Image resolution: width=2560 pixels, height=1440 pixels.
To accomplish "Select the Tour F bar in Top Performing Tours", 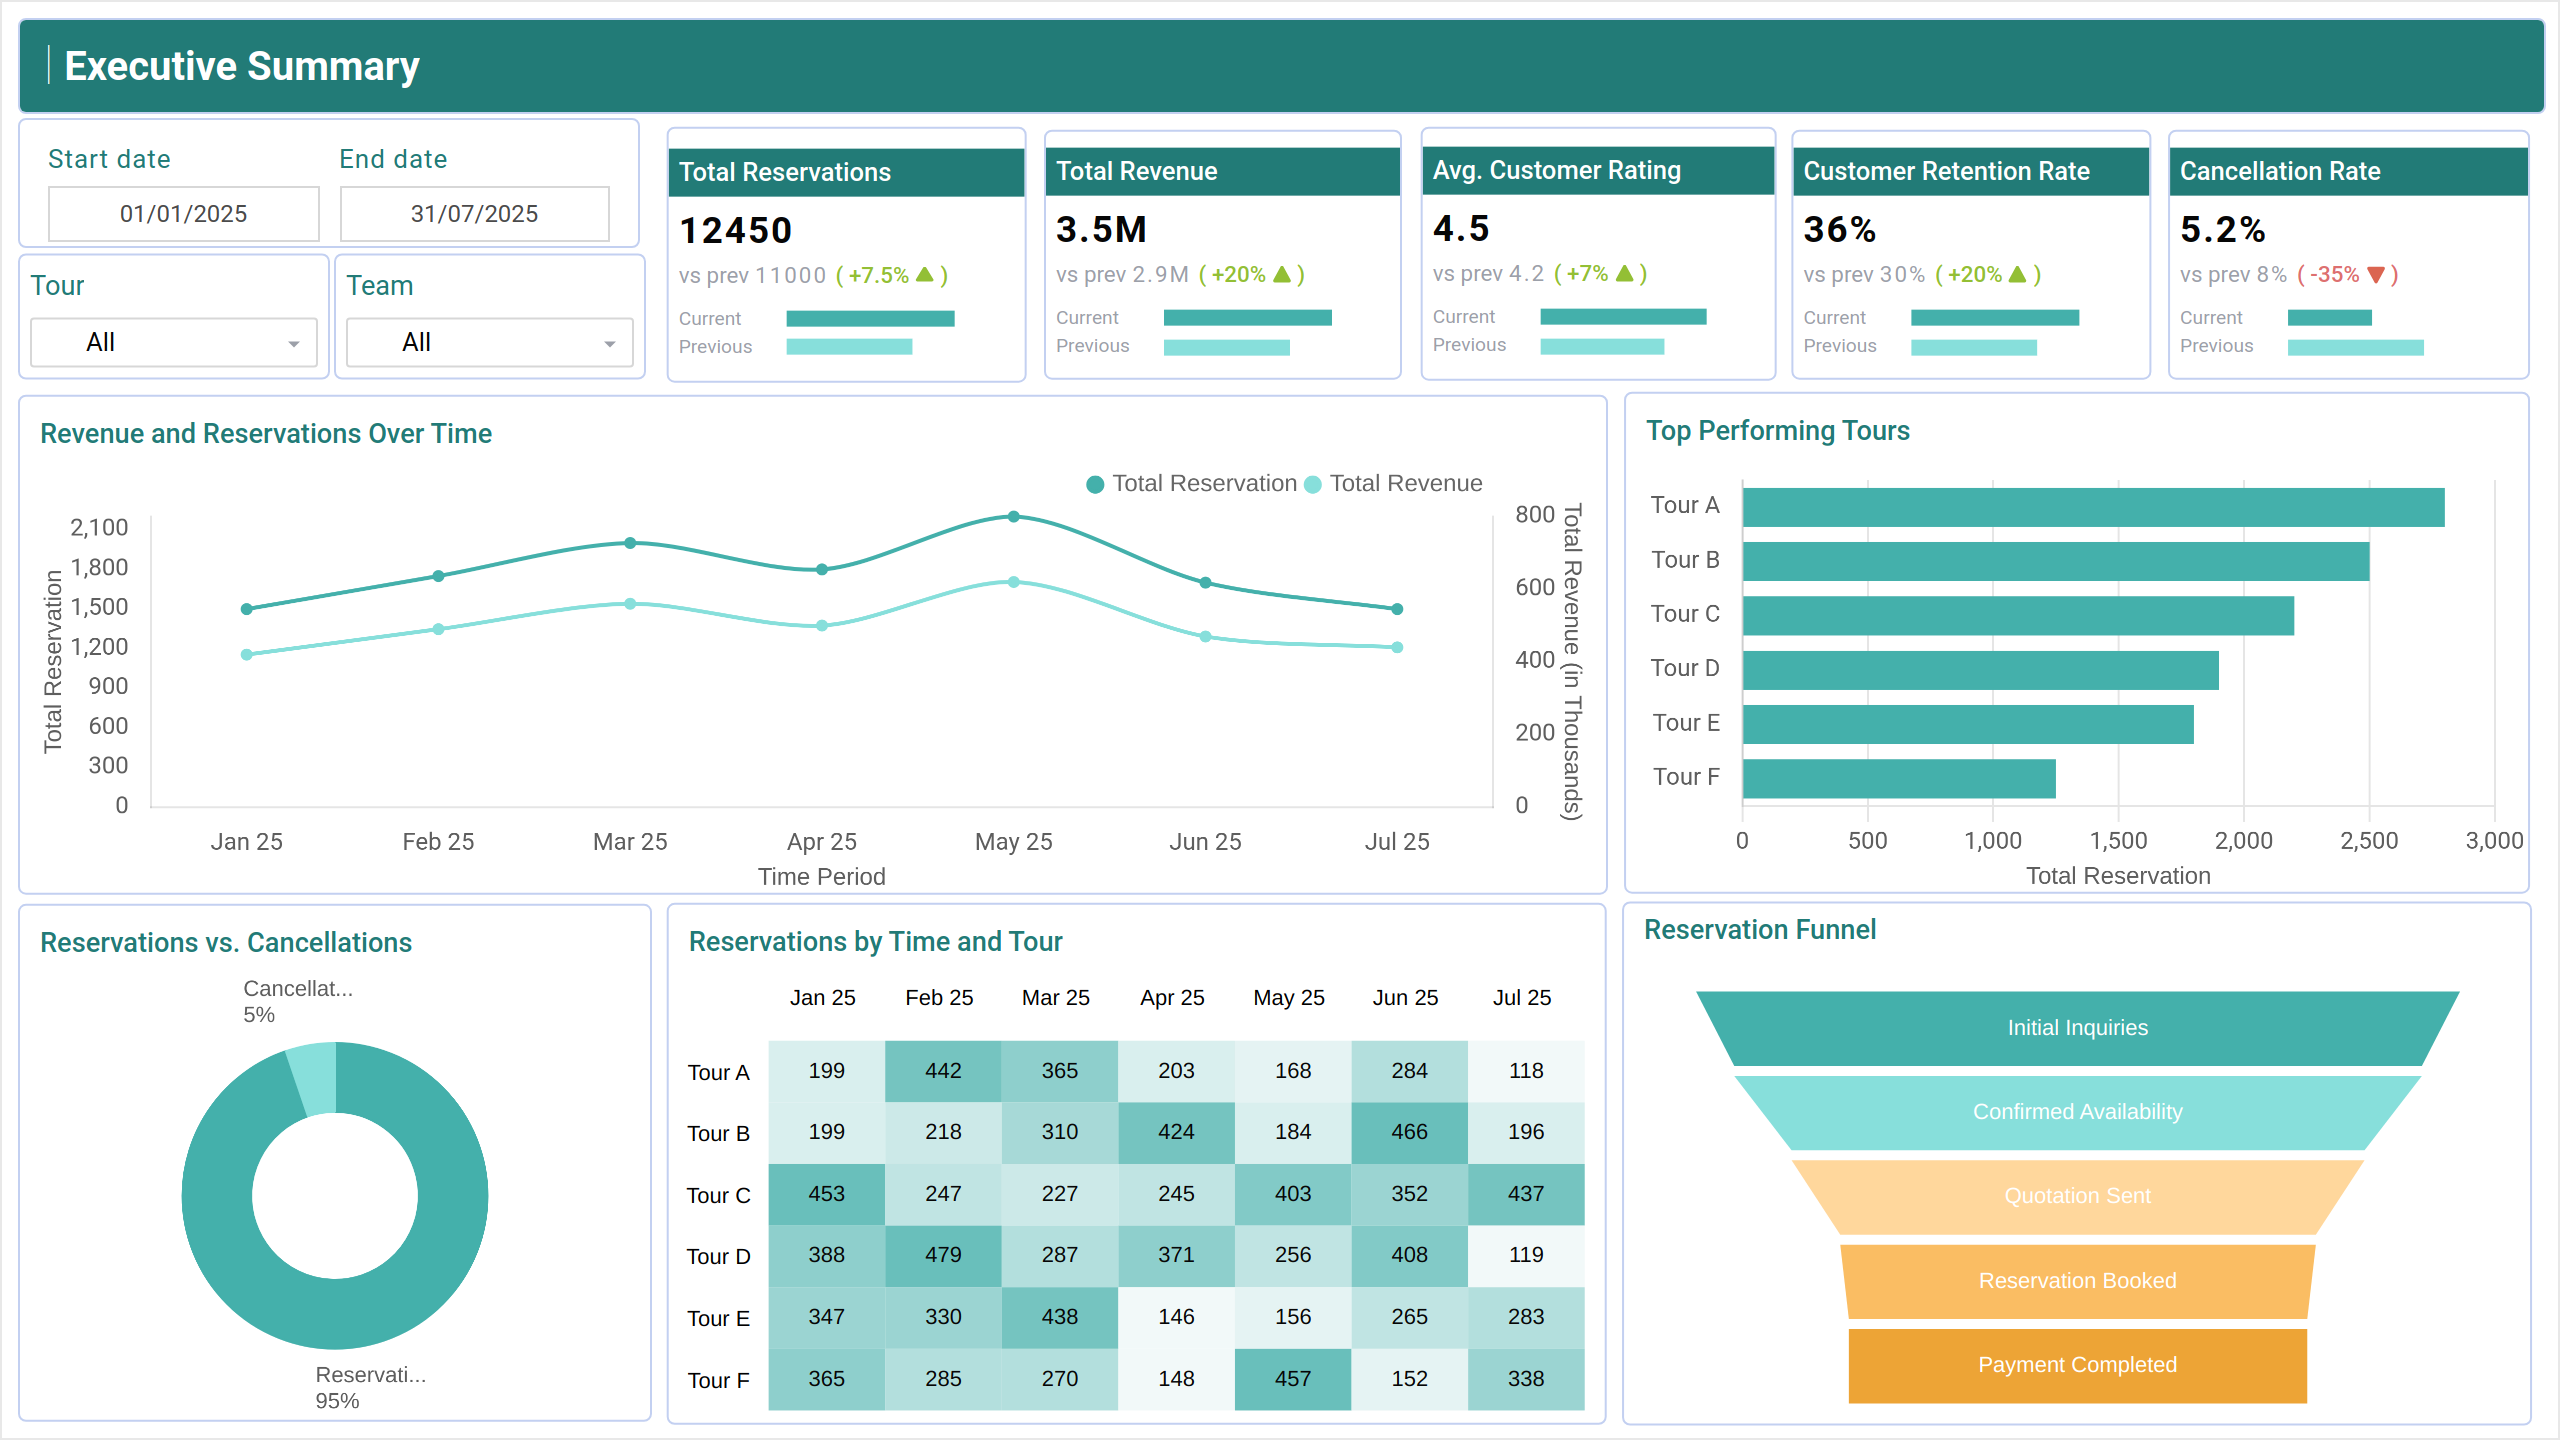I will (1899, 778).
